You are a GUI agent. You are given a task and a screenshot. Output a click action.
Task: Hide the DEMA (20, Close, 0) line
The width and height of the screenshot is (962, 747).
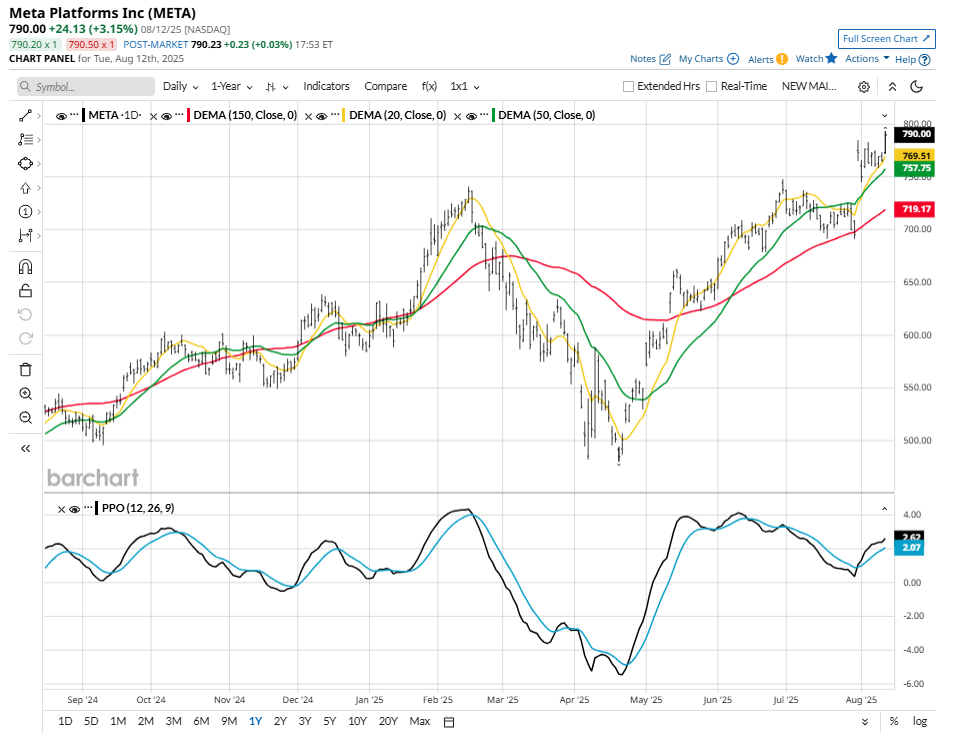(x=321, y=116)
